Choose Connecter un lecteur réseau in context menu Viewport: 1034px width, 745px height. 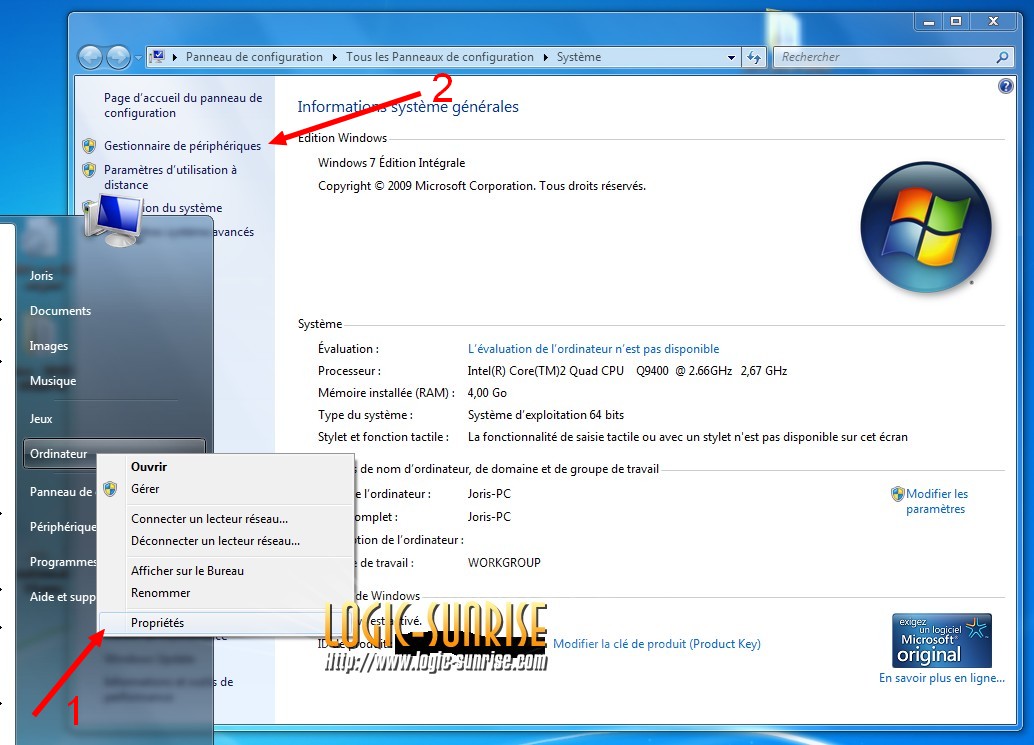coord(209,519)
